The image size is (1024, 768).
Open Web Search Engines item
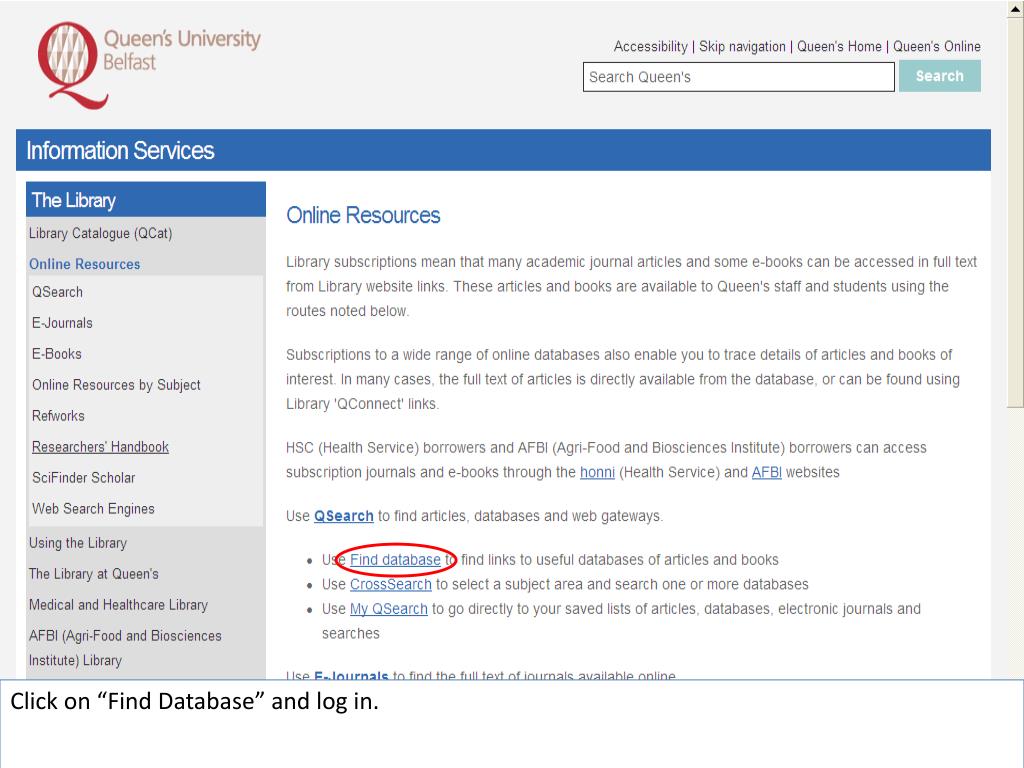tap(93, 509)
